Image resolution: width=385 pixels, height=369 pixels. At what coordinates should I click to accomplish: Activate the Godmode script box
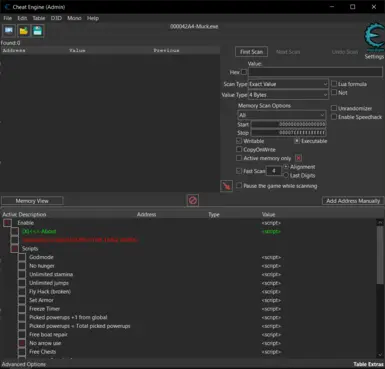tap(22, 257)
